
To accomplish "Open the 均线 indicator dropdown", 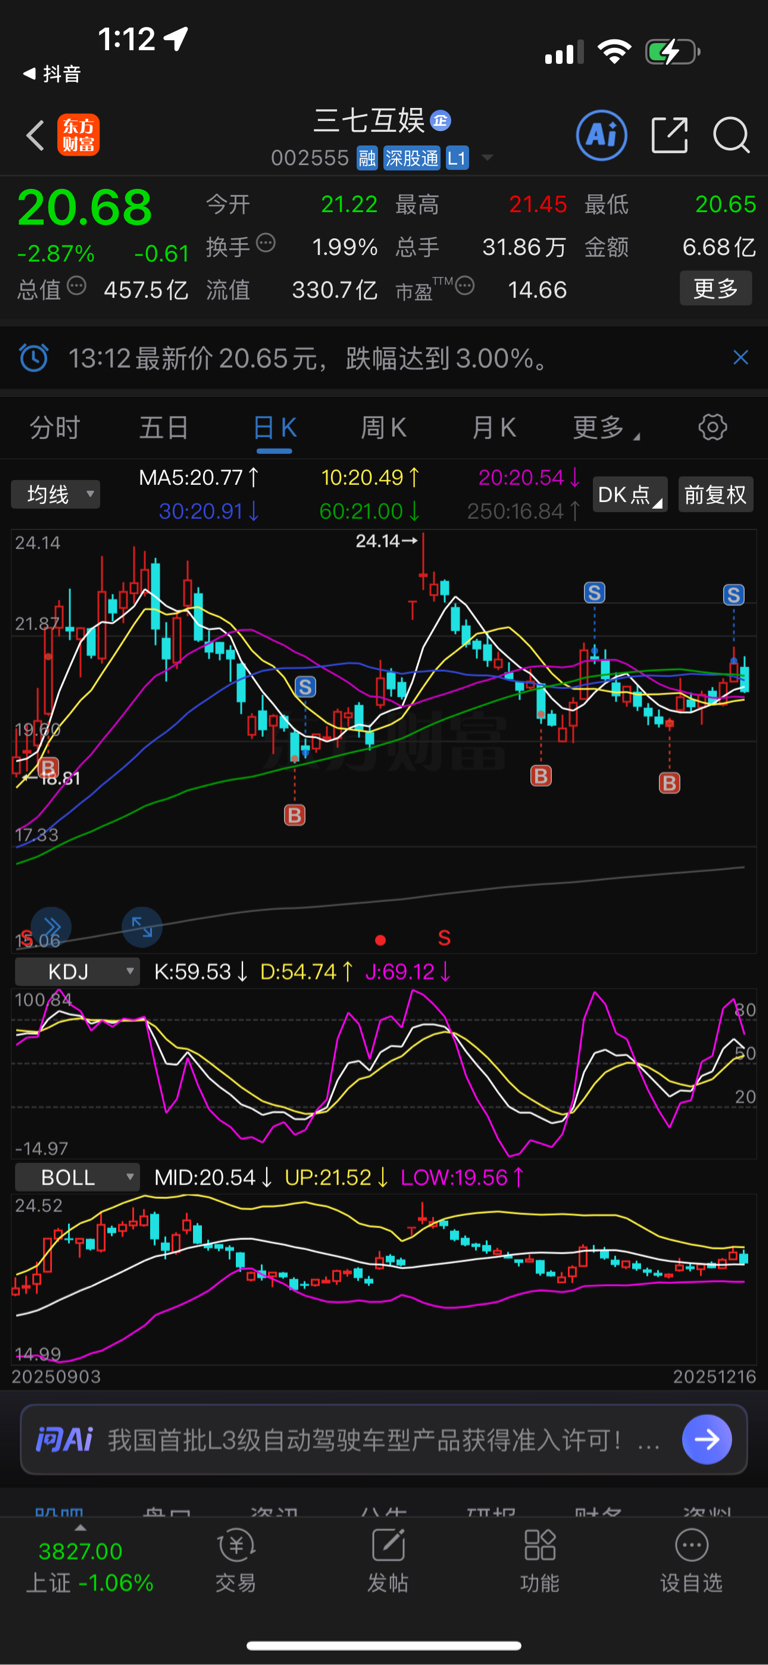I will point(56,494).
